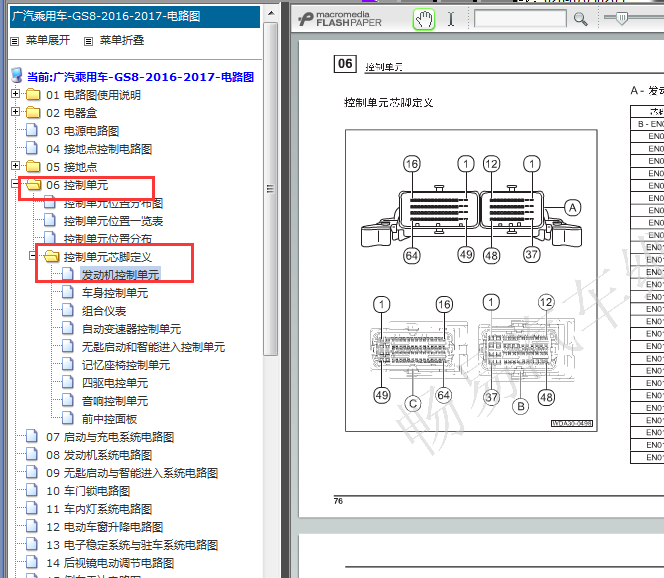
Task: Open 09 无匙启动与智能进入系统电路图
Action: [132, 473]
